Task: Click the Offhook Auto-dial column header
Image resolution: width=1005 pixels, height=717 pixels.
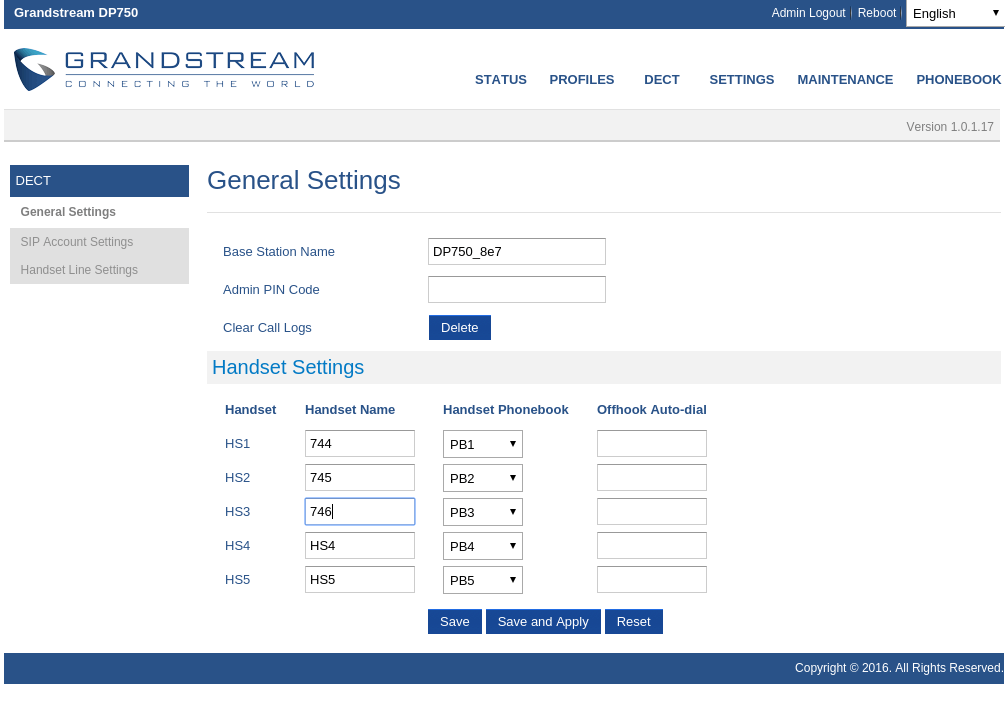Action: click(x=652, y=409)
